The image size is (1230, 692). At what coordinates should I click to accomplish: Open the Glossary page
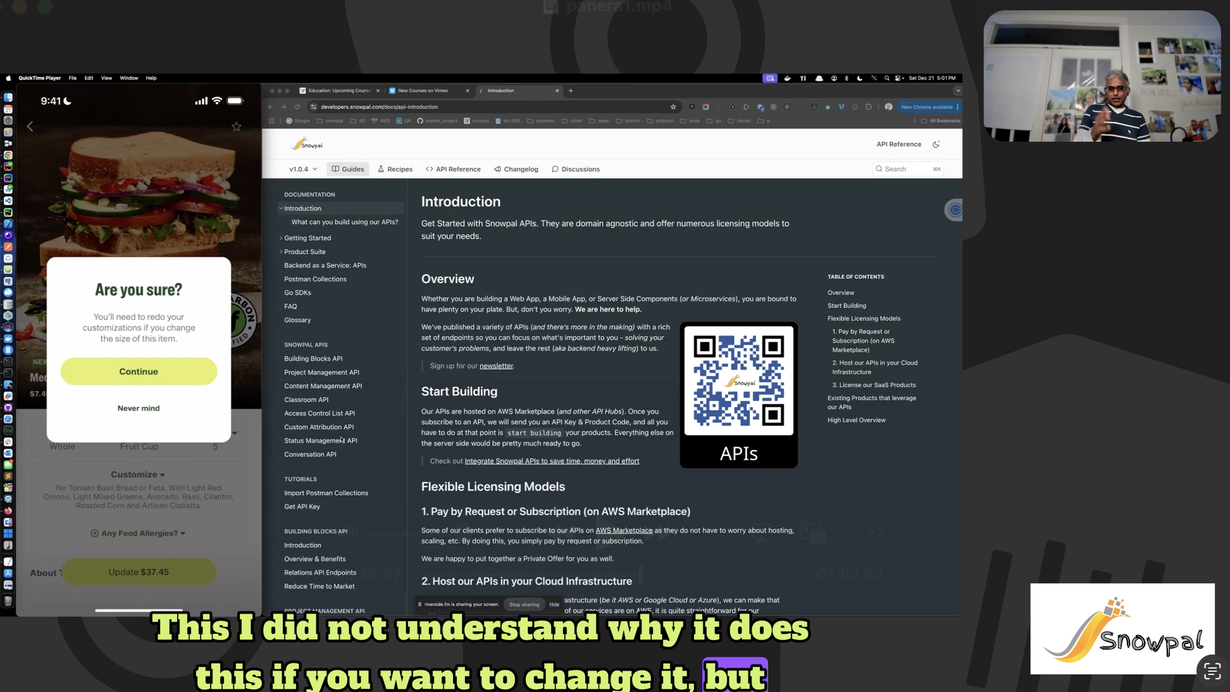click(x=297, y=320)
